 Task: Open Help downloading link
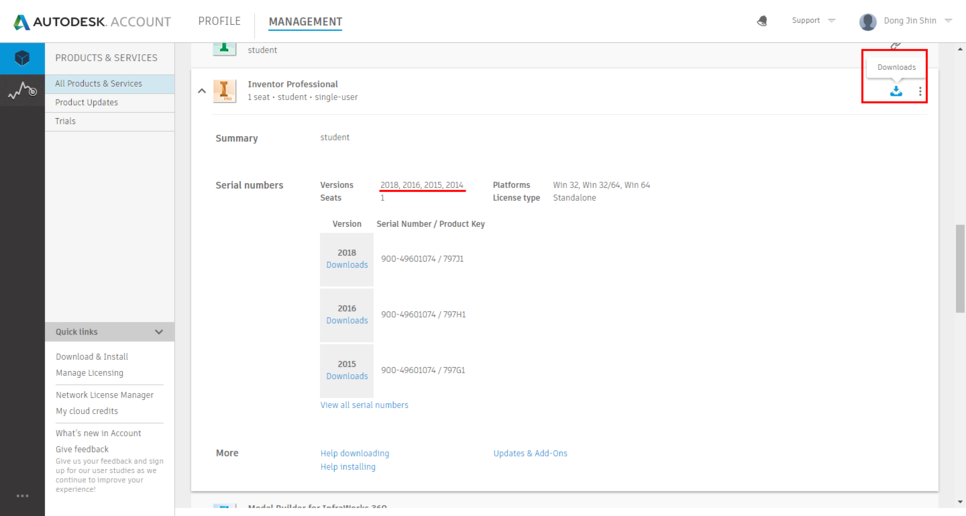pos(355,453)
